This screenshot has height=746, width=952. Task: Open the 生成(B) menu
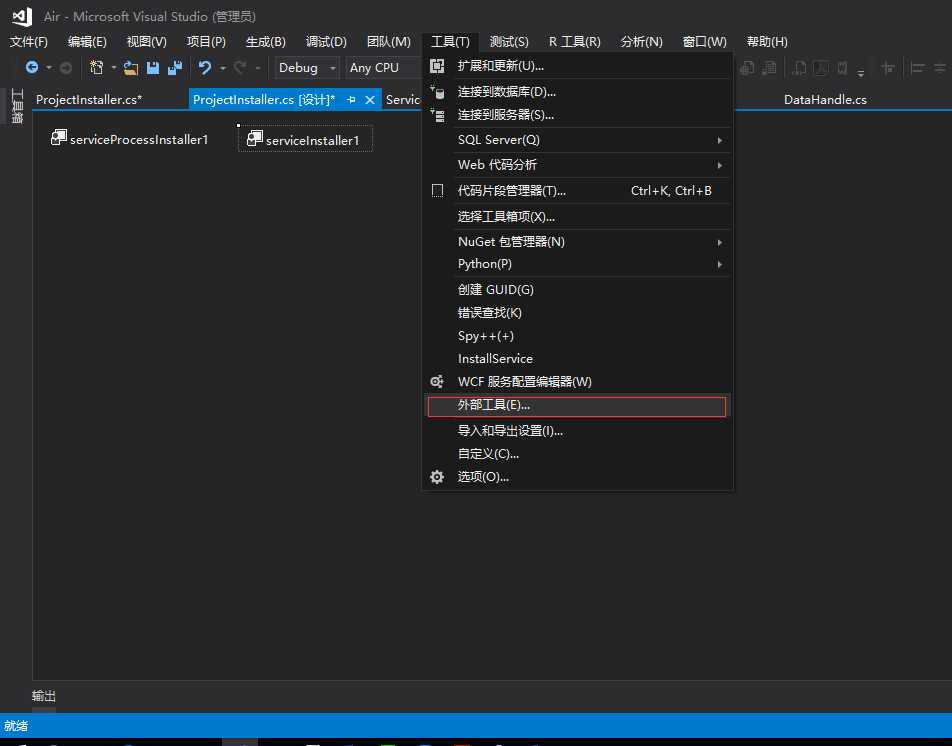[x=265, y=41]
